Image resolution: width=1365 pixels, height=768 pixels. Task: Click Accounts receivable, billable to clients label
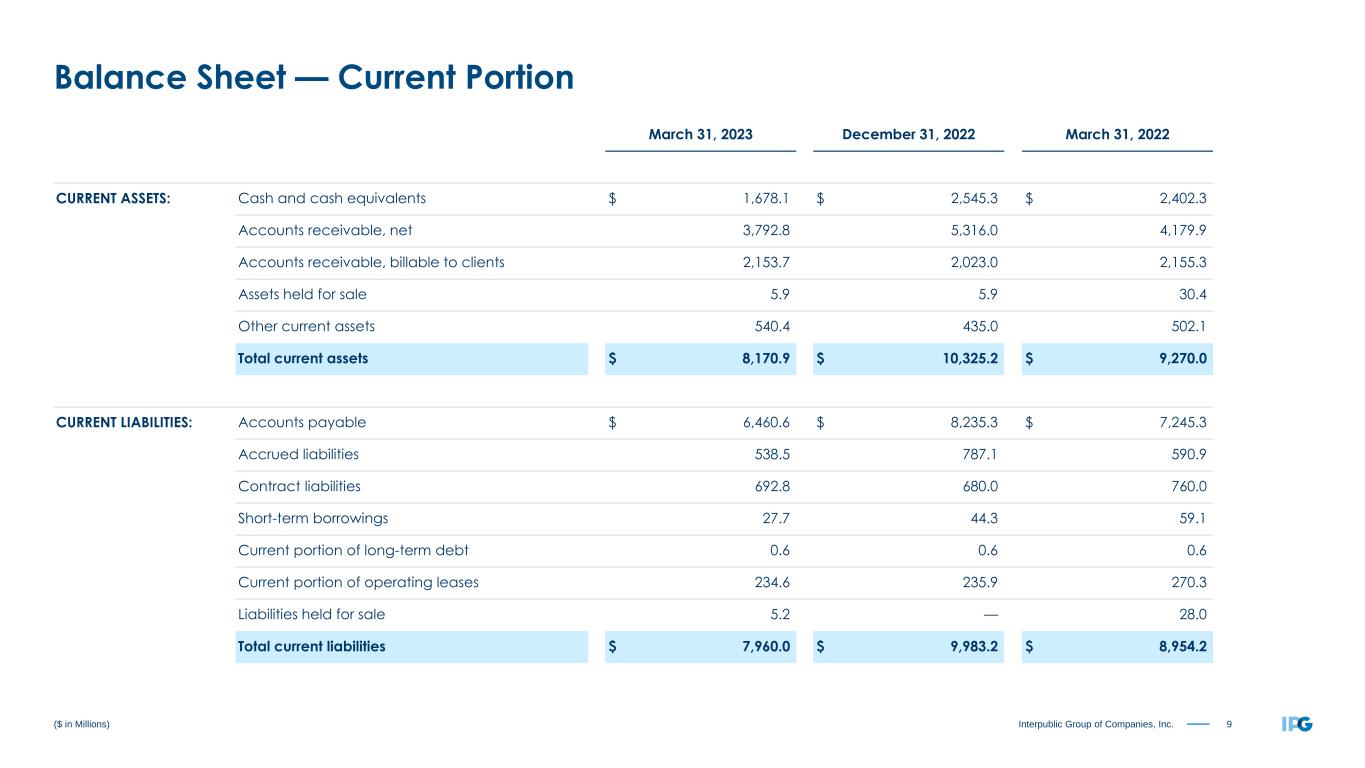pyautogui.click(x=371, y=262)
